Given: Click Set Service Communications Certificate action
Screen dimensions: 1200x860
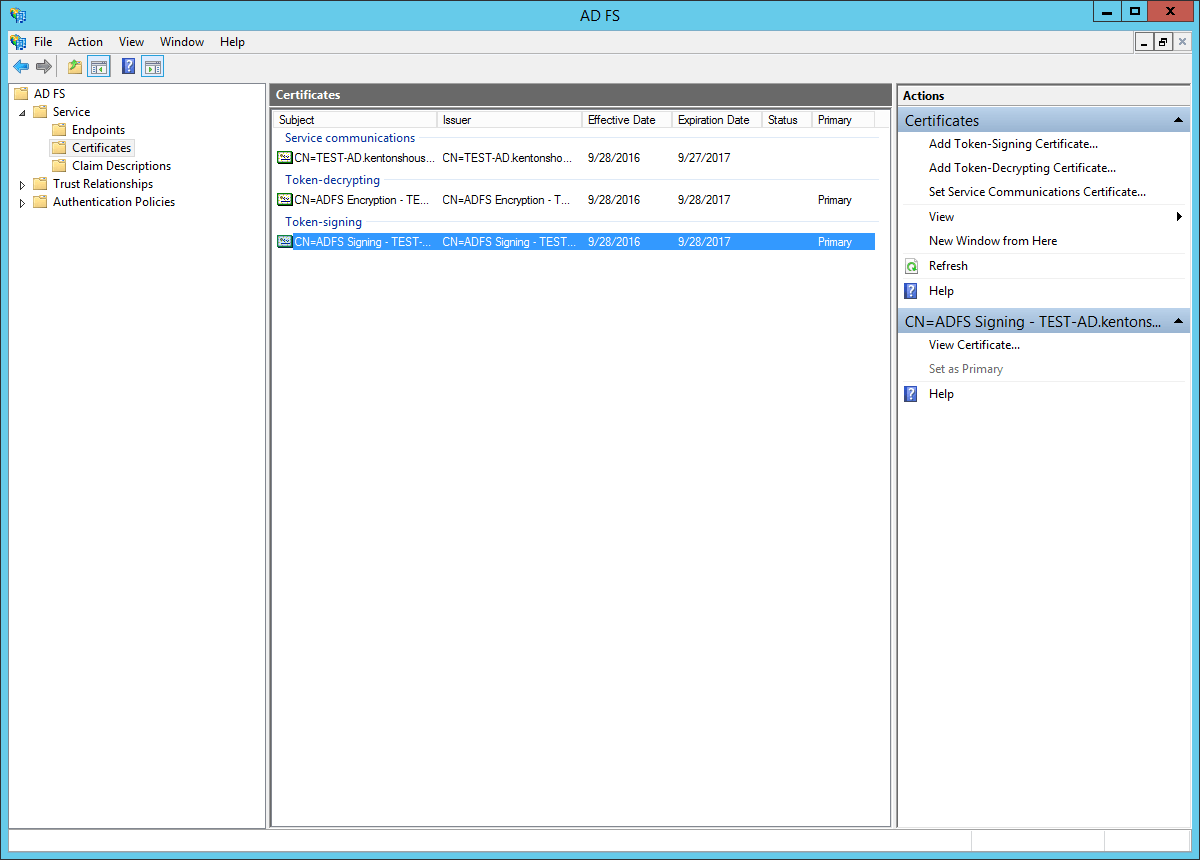Looking at the screenshot, I should point(1037,192).
